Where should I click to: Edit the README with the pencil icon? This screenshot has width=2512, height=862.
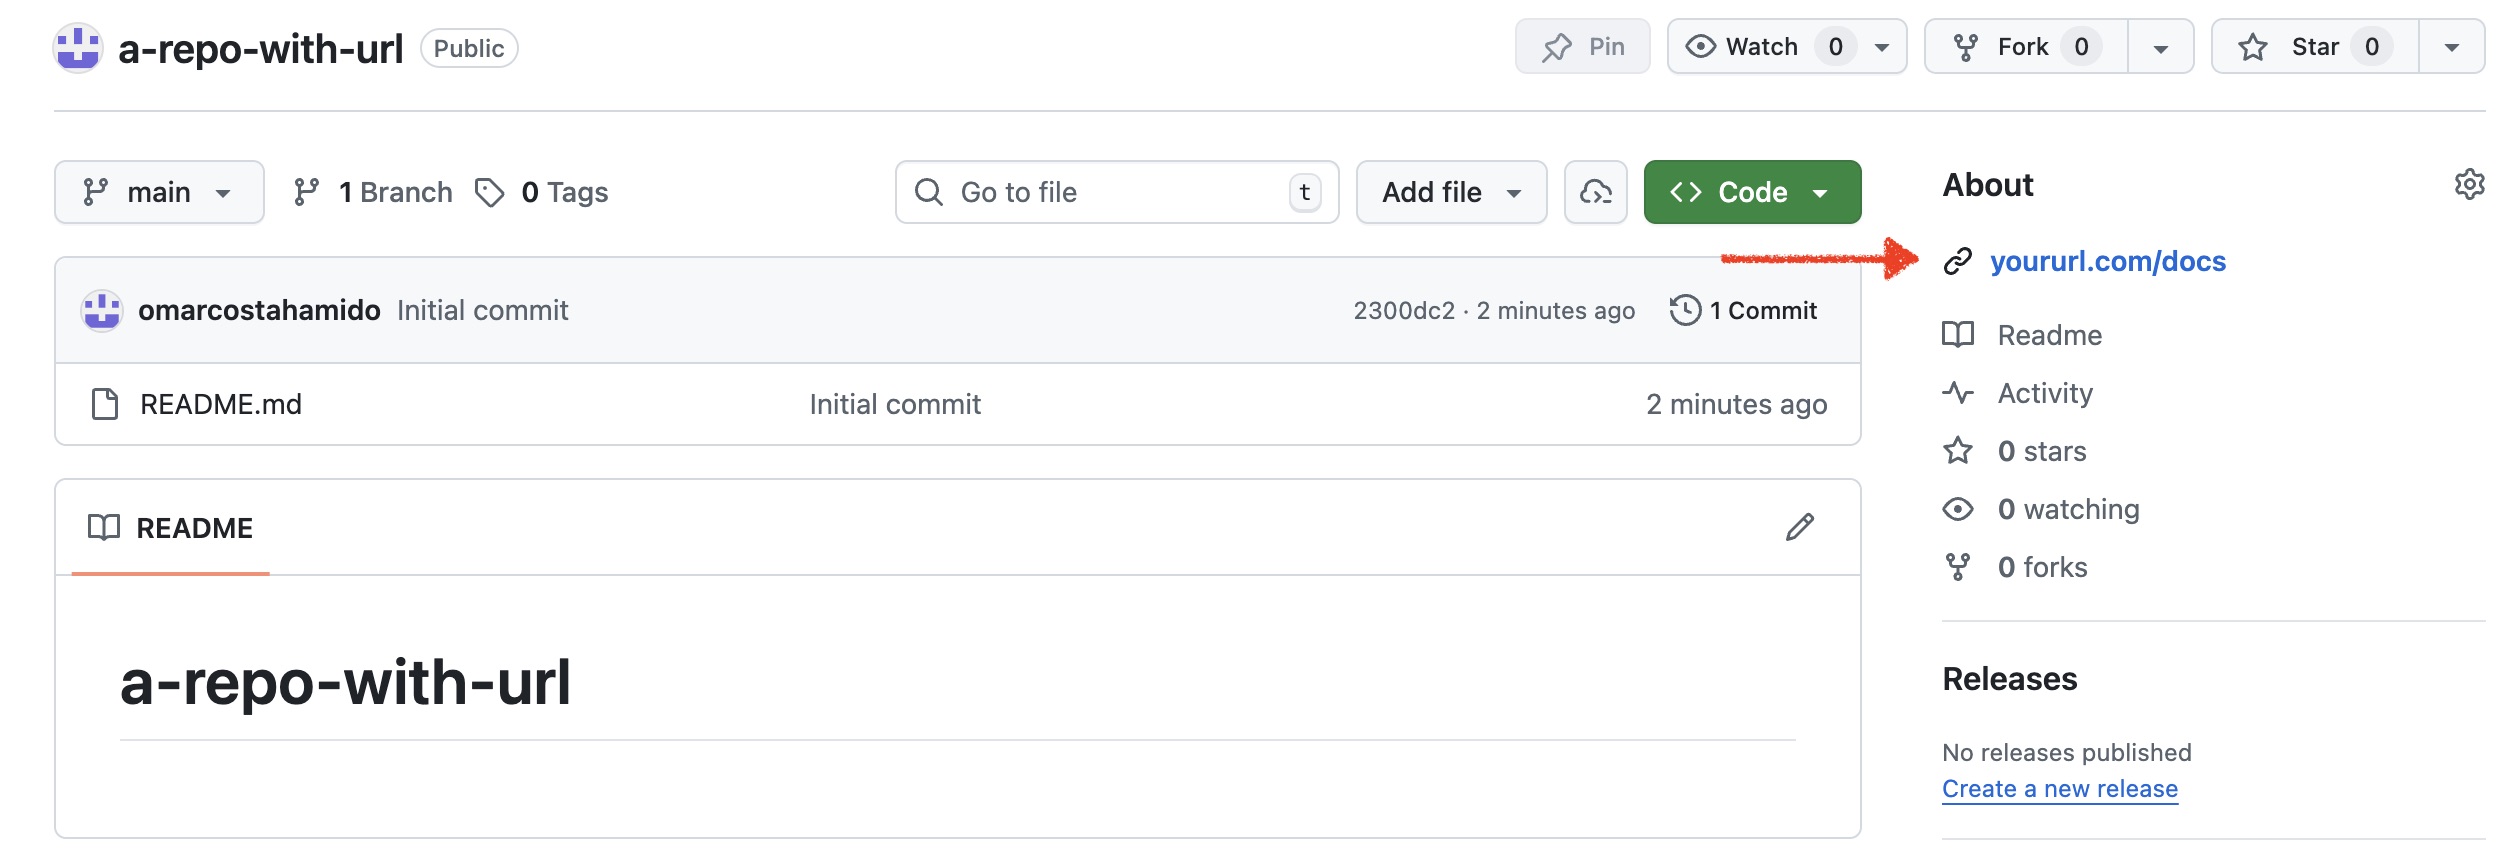(1800, 527)
